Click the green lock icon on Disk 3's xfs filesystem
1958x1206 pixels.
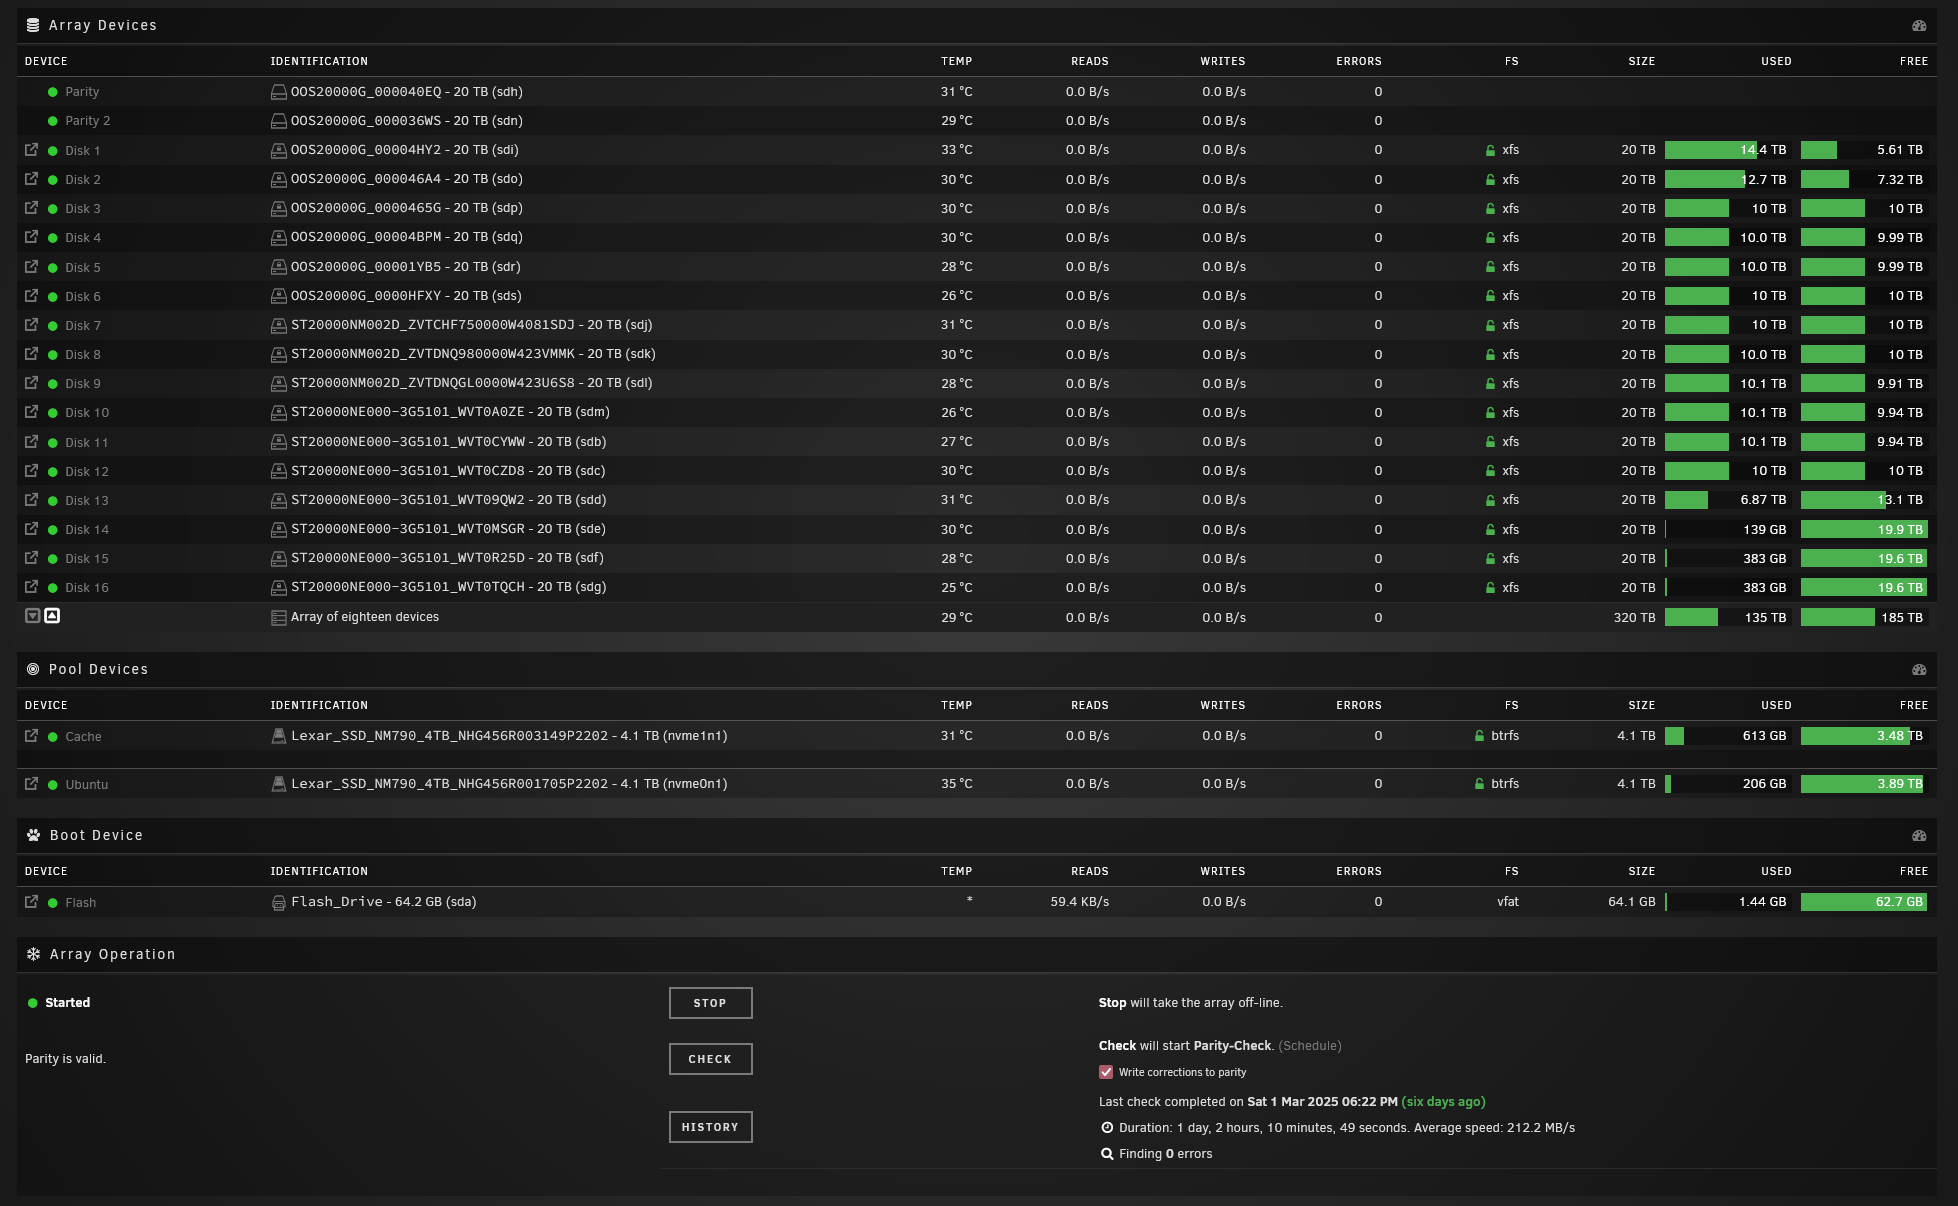click(x=1492, y=208)
